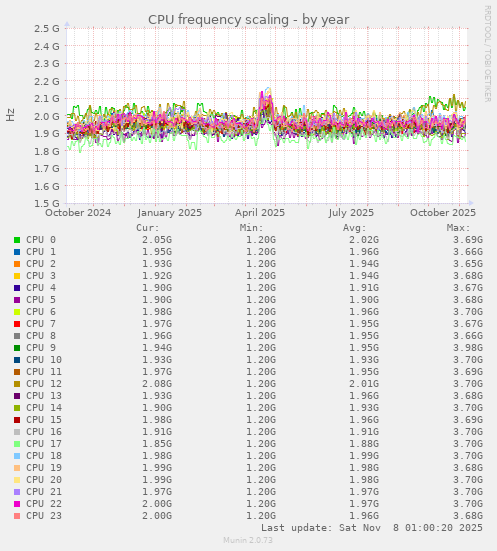Click CPU 9 max value 3.98G
This screenshot has height=551, width=497.
pyautogui.click(x=468, y=348)
